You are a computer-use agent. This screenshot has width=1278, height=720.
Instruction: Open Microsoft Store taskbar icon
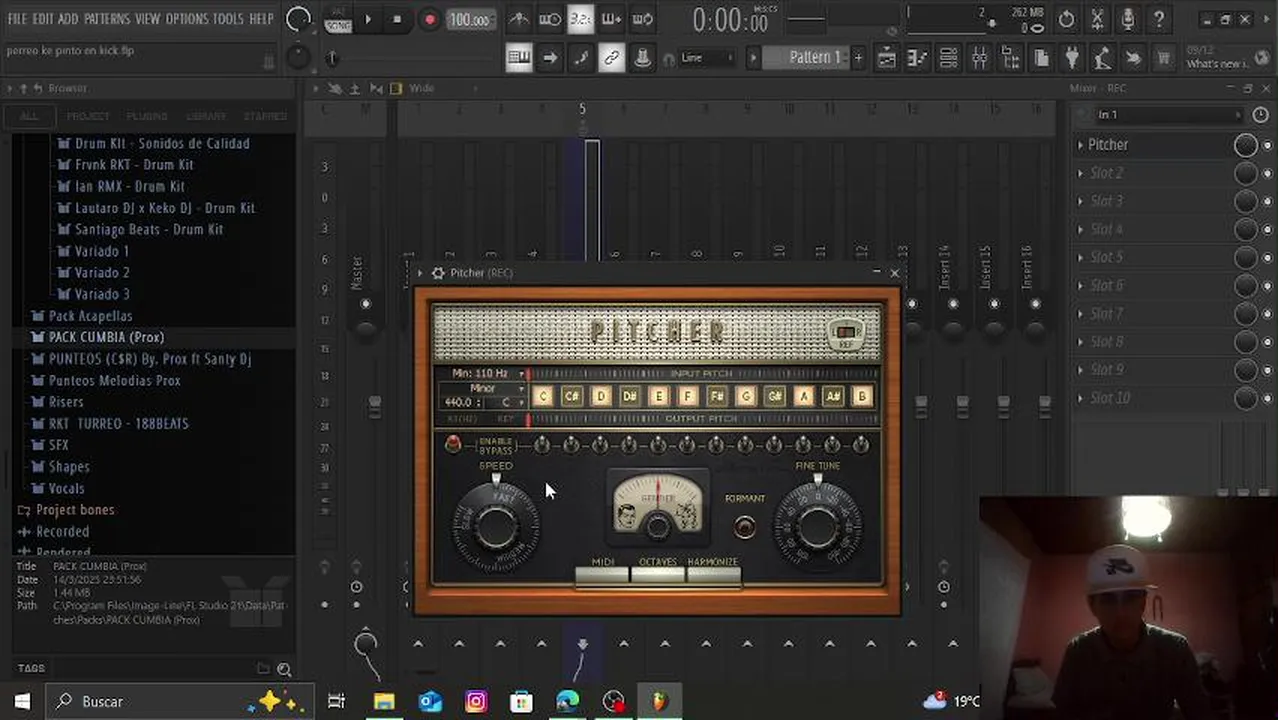[x=522, y=702]
